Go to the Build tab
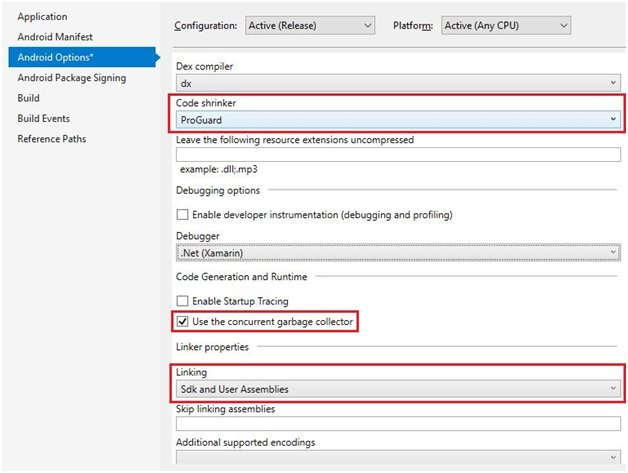This screenshot has width=628, height=473. pyautogui.click(x=28, y=98)
